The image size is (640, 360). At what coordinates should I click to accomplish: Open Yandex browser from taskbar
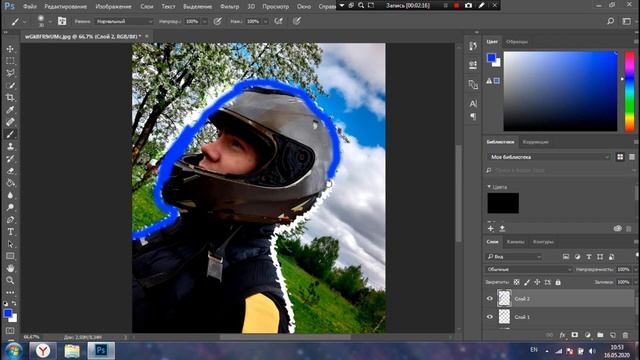[42, 351]
